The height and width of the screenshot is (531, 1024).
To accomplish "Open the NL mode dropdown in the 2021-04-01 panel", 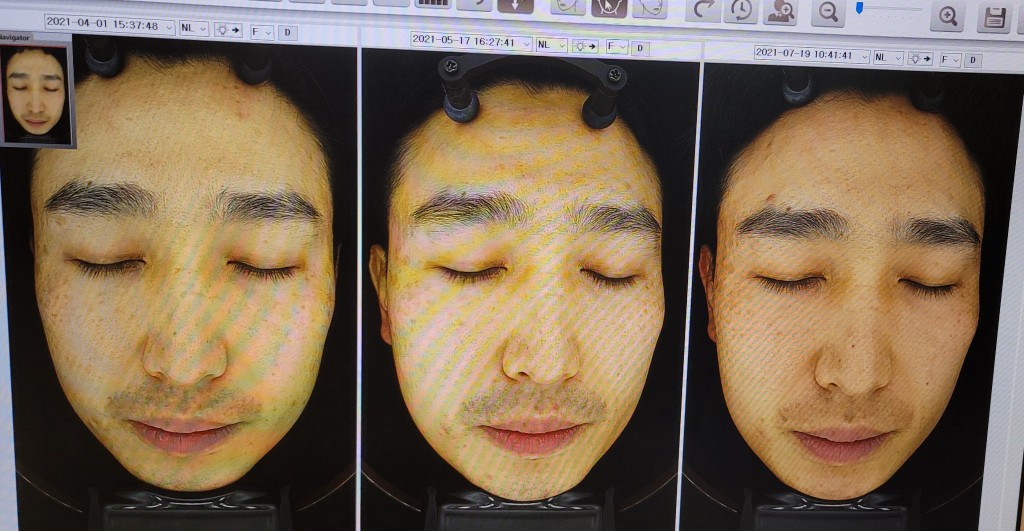I will coord(193,29).
